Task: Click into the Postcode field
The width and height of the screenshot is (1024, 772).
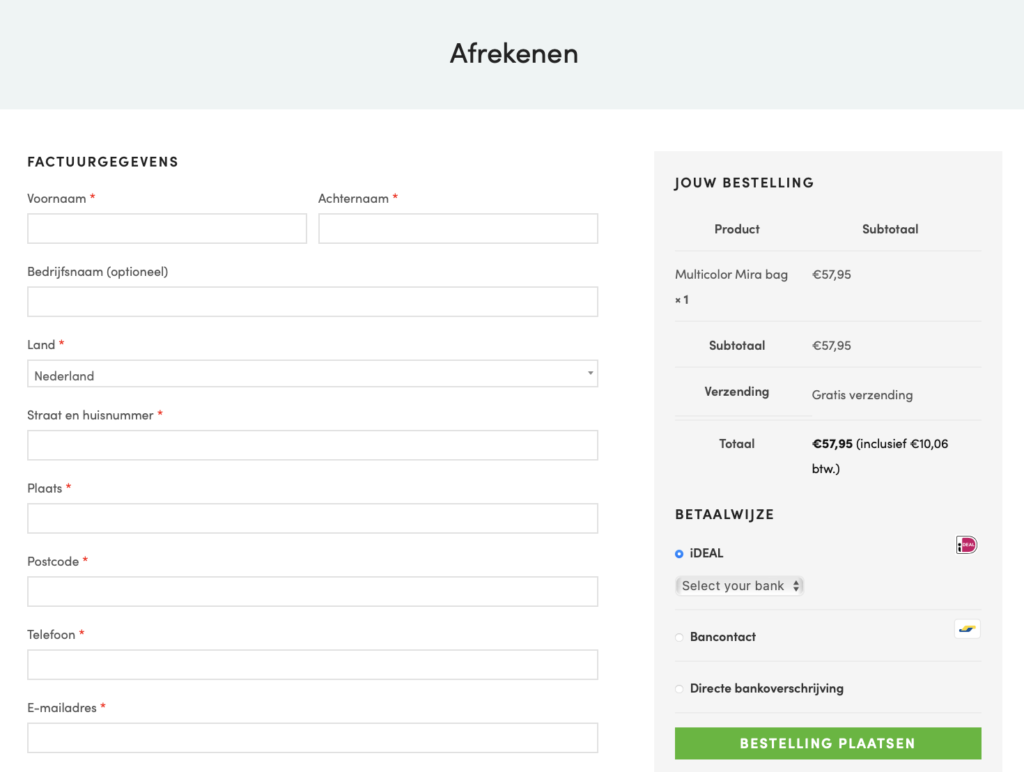Action: (312, 591)
